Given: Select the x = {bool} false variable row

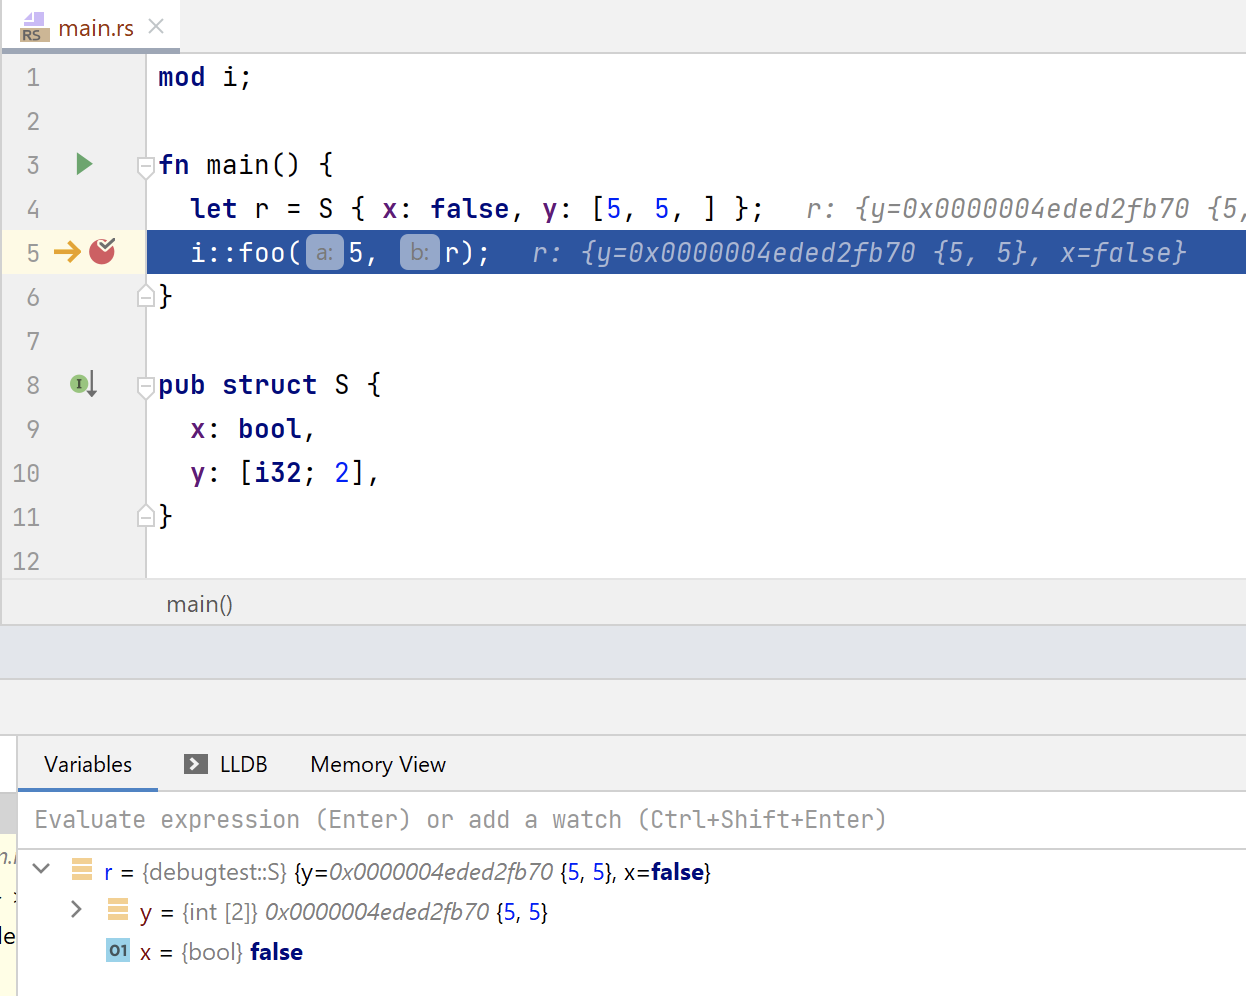Looking at the screenshot, I should 631,952.
